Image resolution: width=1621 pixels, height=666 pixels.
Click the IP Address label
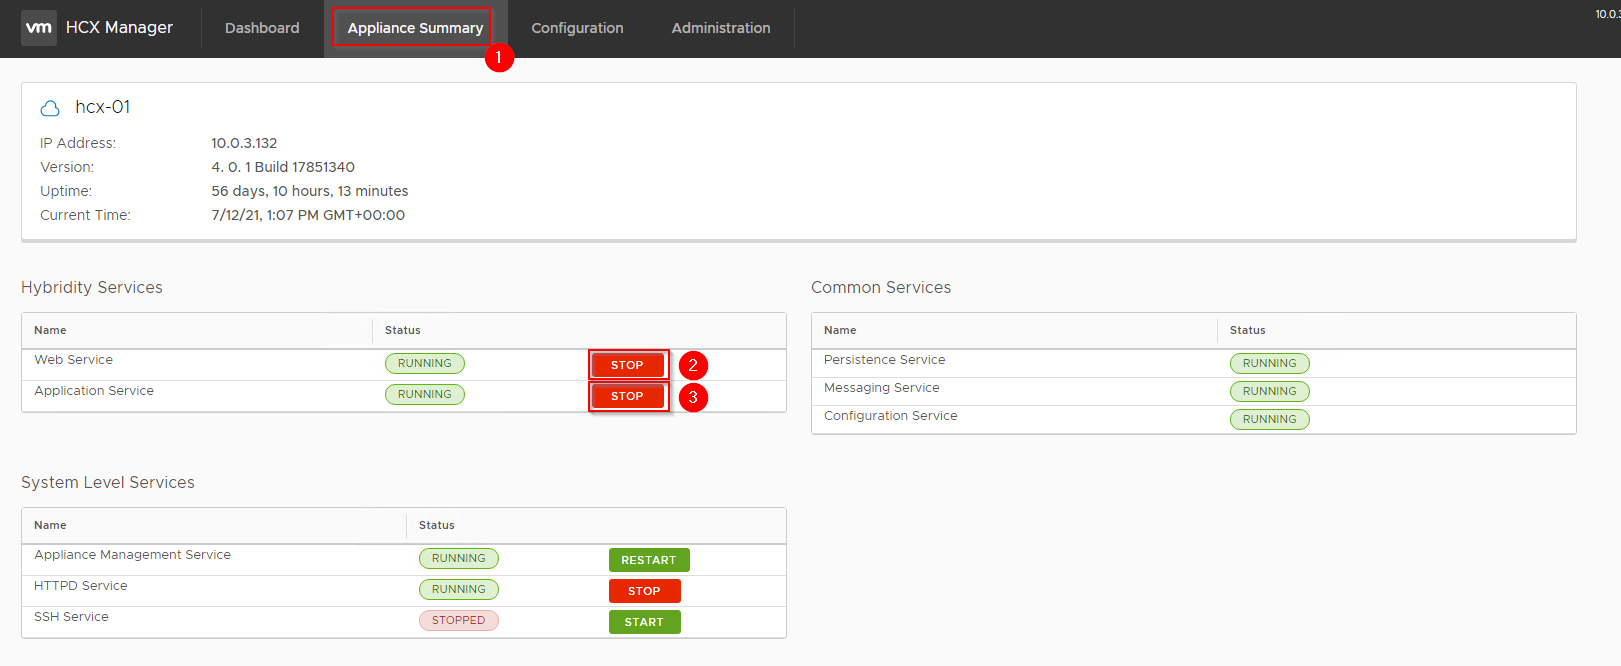[x=78, y=143]
